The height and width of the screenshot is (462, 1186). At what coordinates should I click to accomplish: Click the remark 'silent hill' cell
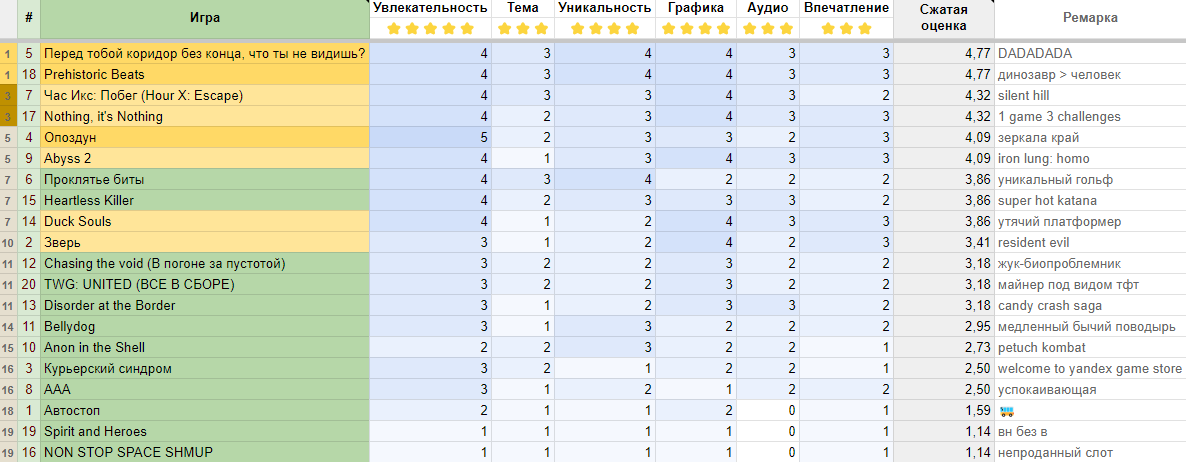1090,96
